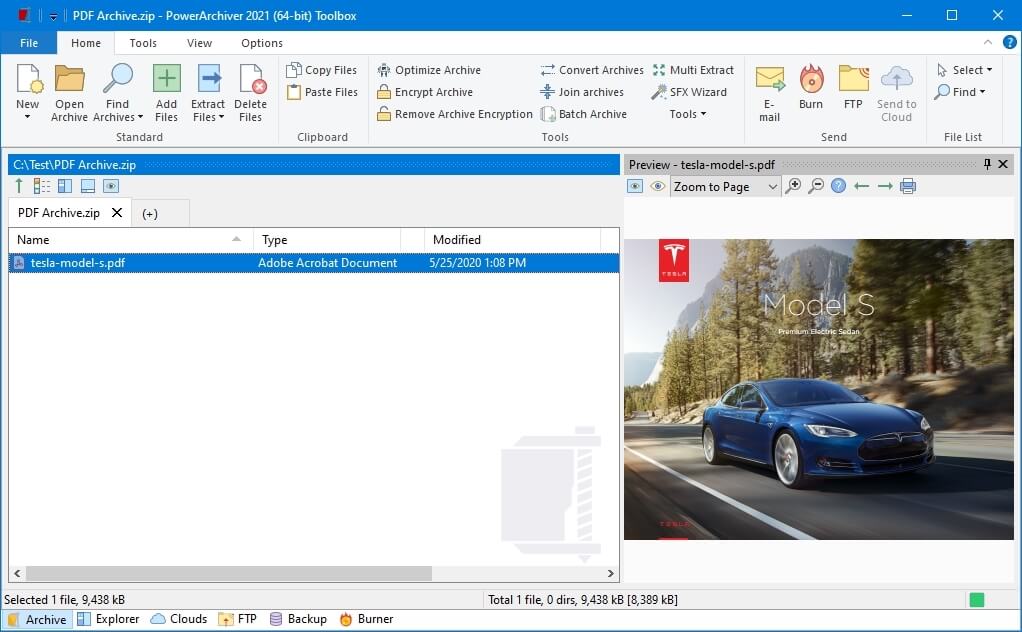Open the Find dropdown in File List
1022x632 pixels.
[x=960, y=92]
